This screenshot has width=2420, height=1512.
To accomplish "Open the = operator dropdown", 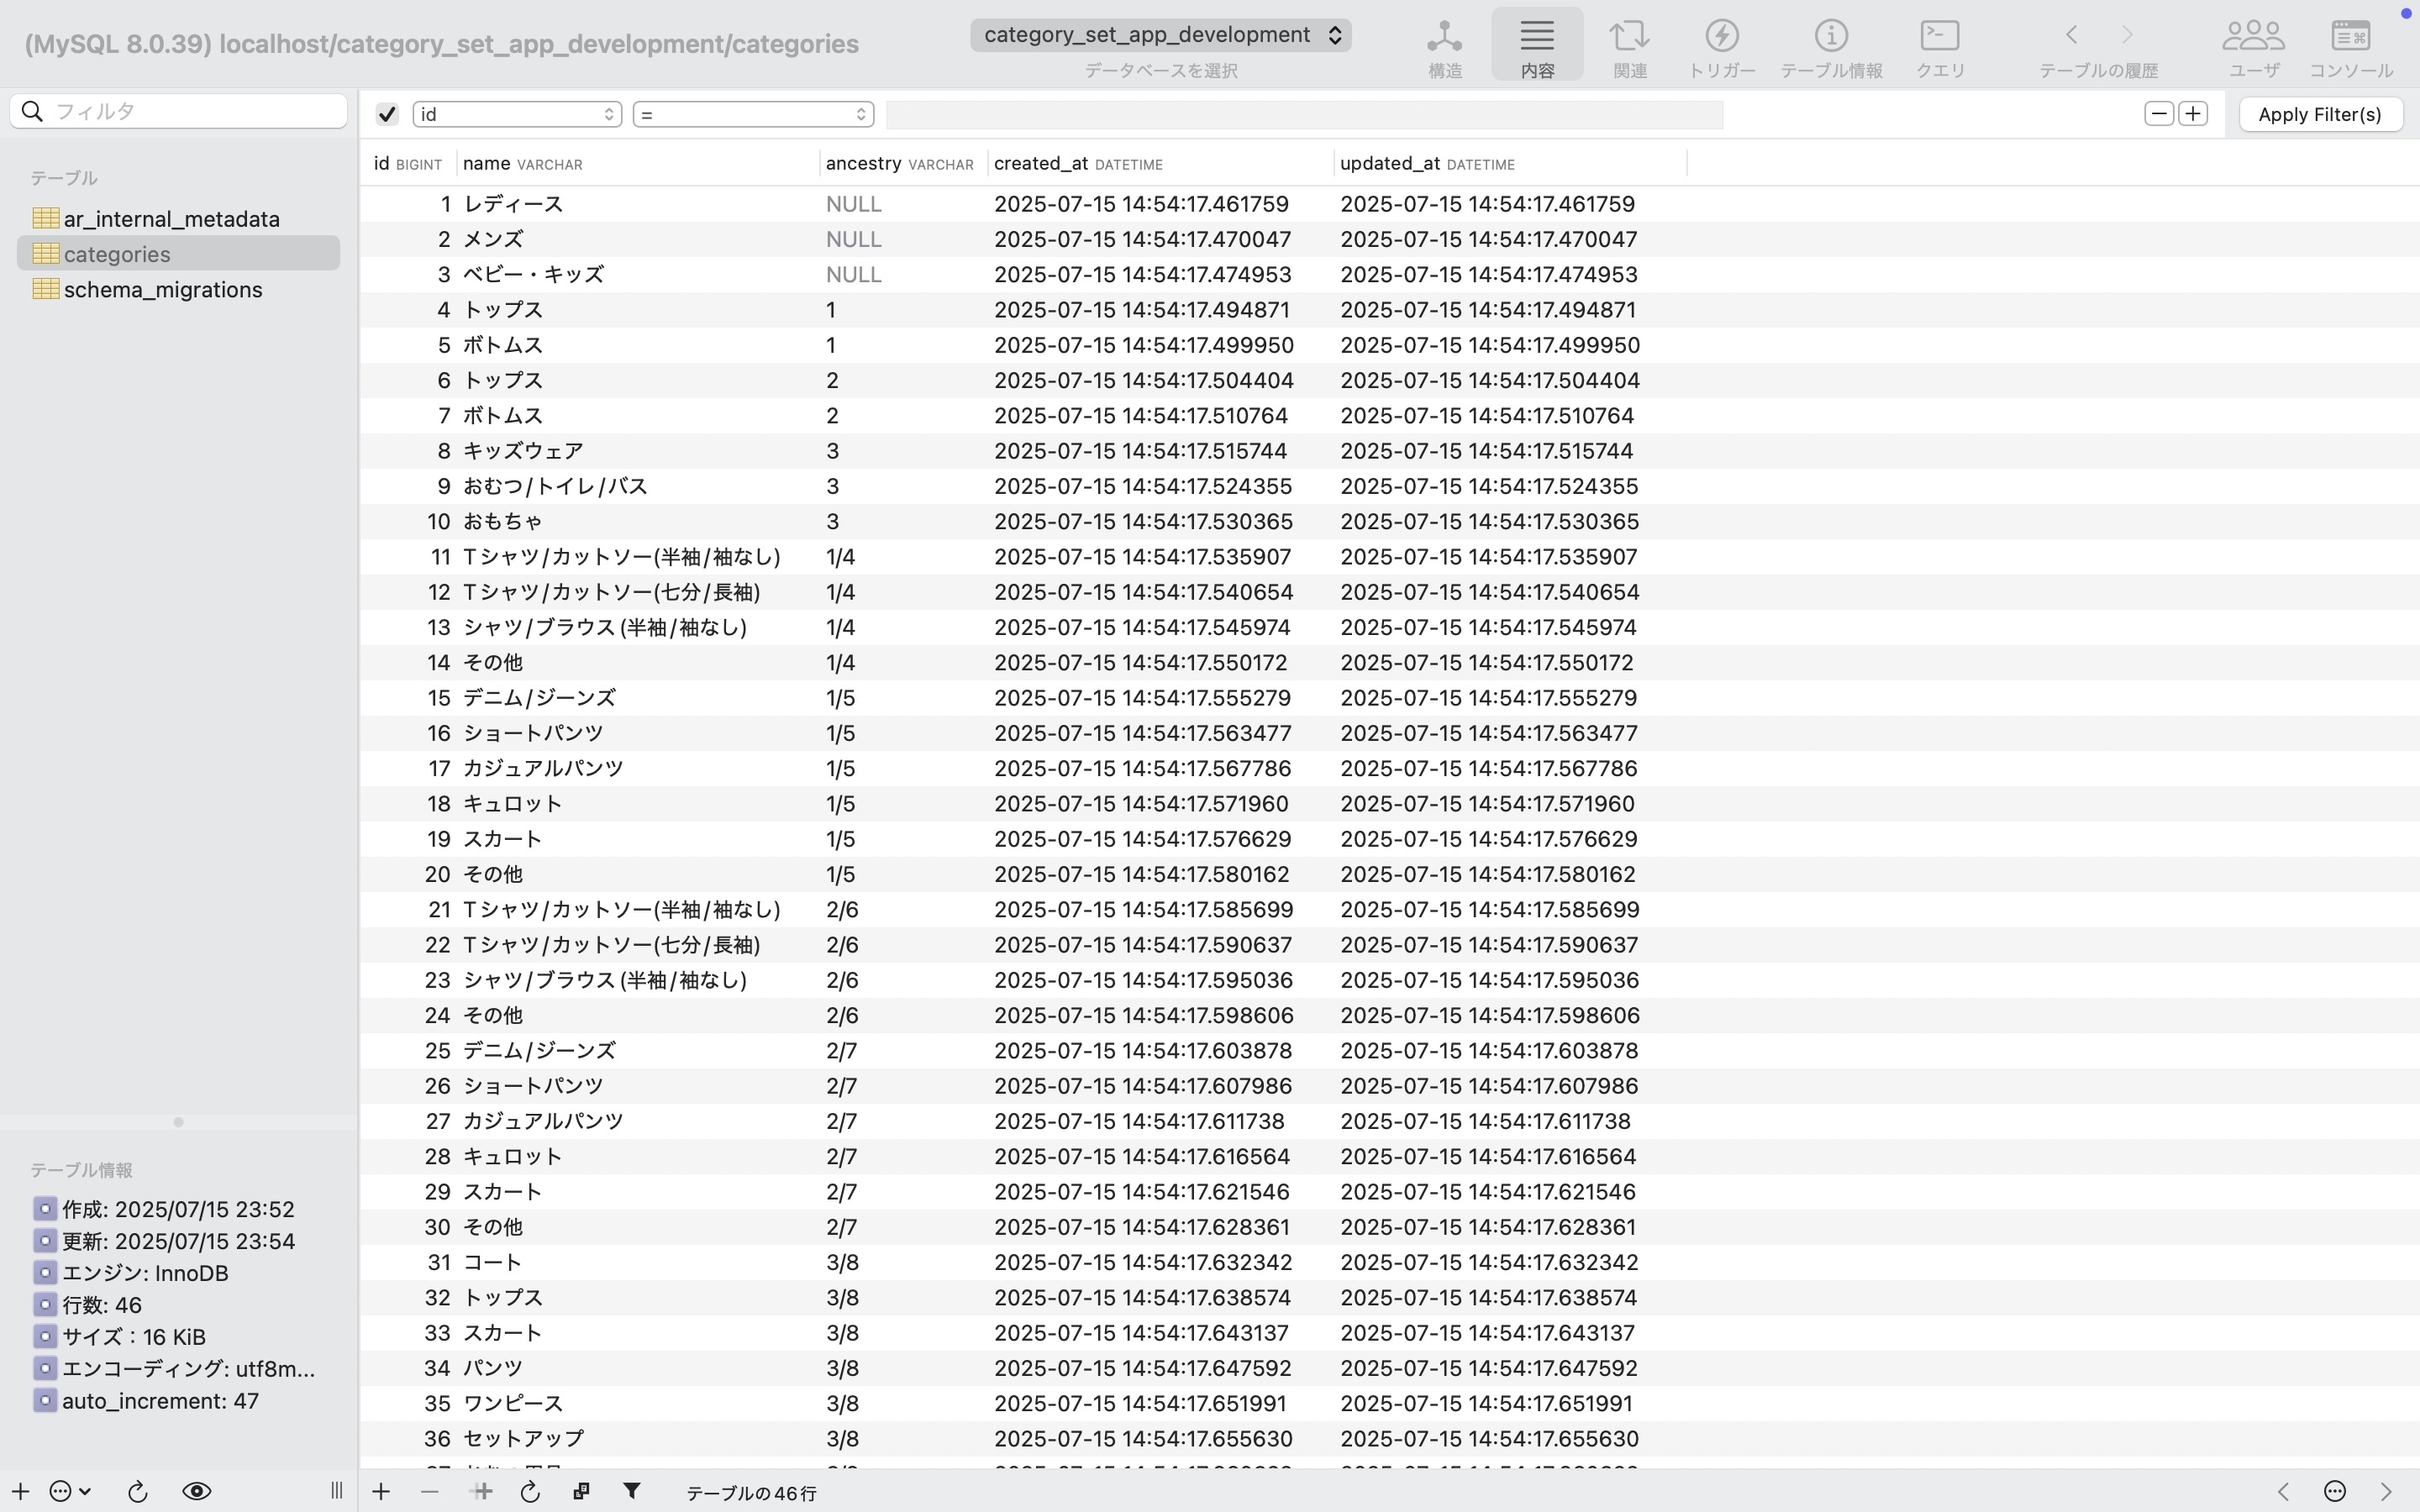I will (753, 114).
